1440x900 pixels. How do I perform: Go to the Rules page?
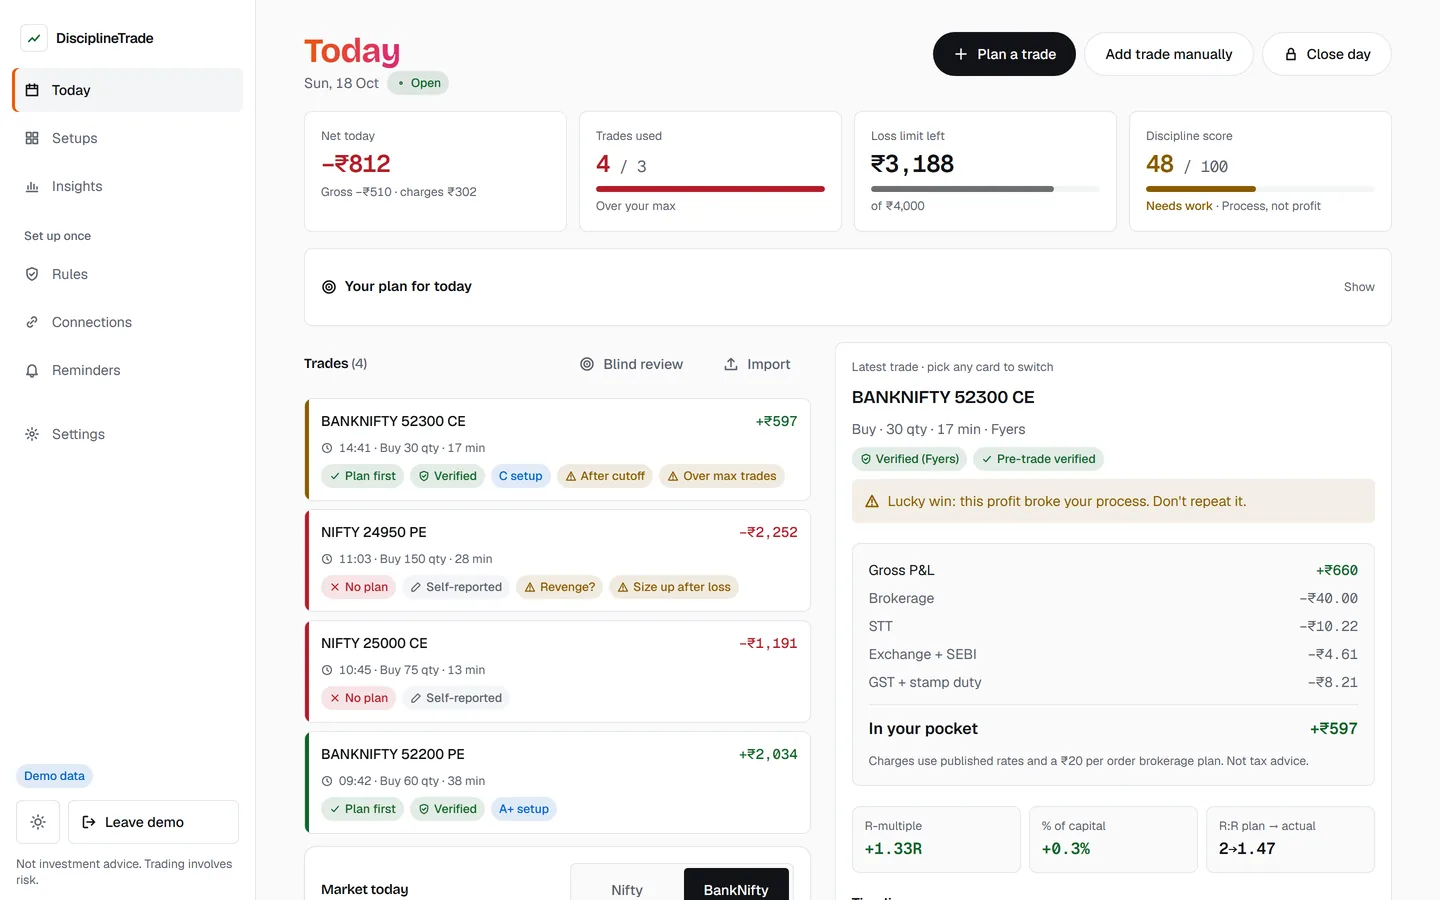(x=128, y=274)
